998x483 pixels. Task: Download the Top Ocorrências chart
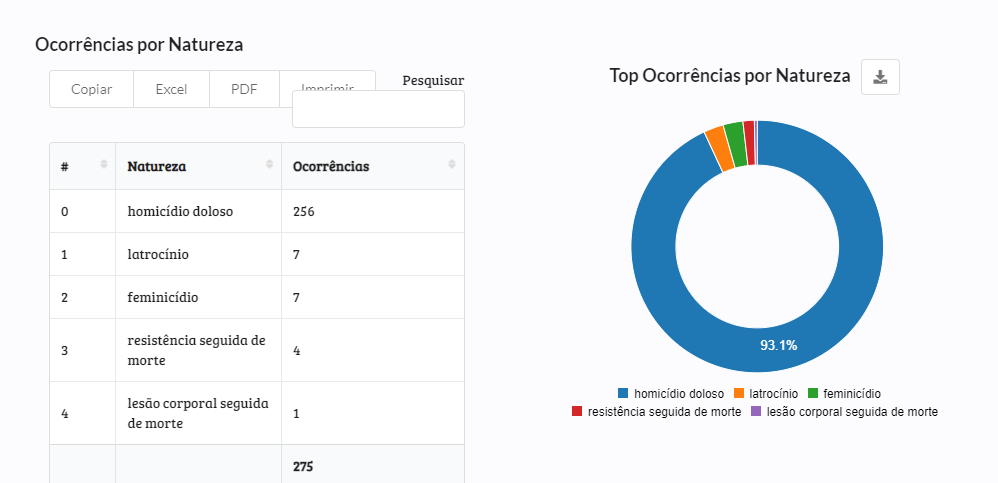(880, 77)
